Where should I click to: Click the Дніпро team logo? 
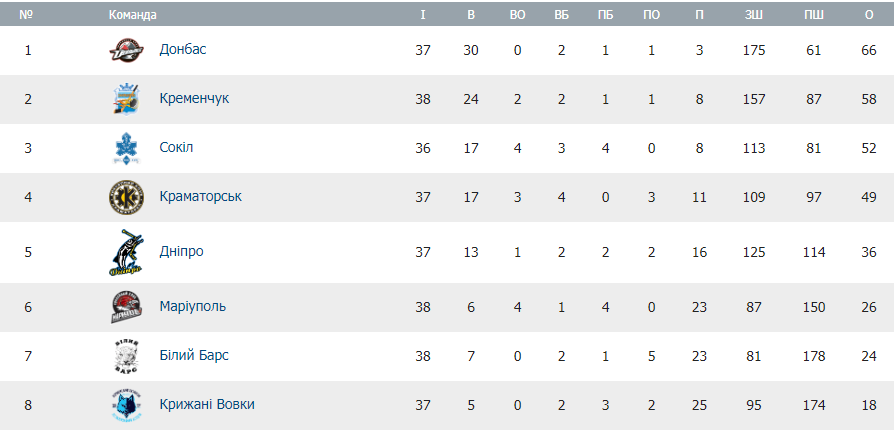[x=127, y=252]
